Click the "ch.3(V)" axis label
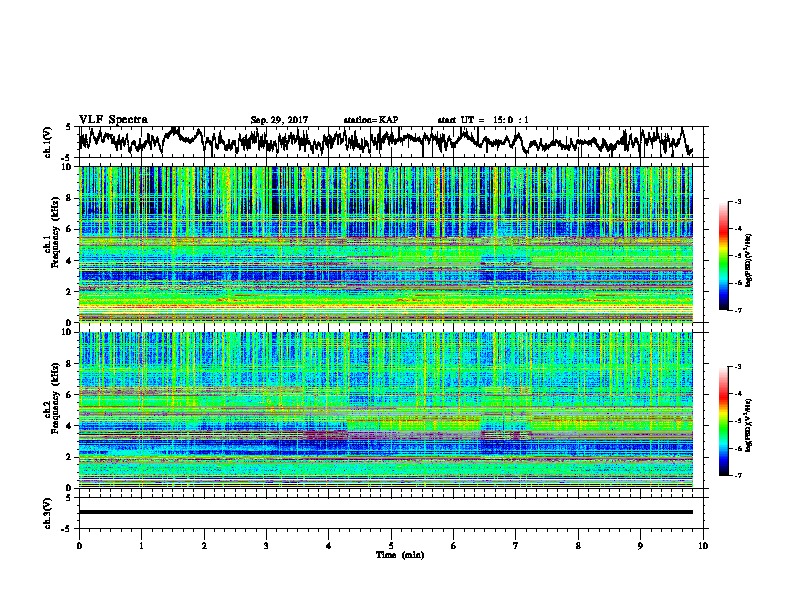 [48, 513]
